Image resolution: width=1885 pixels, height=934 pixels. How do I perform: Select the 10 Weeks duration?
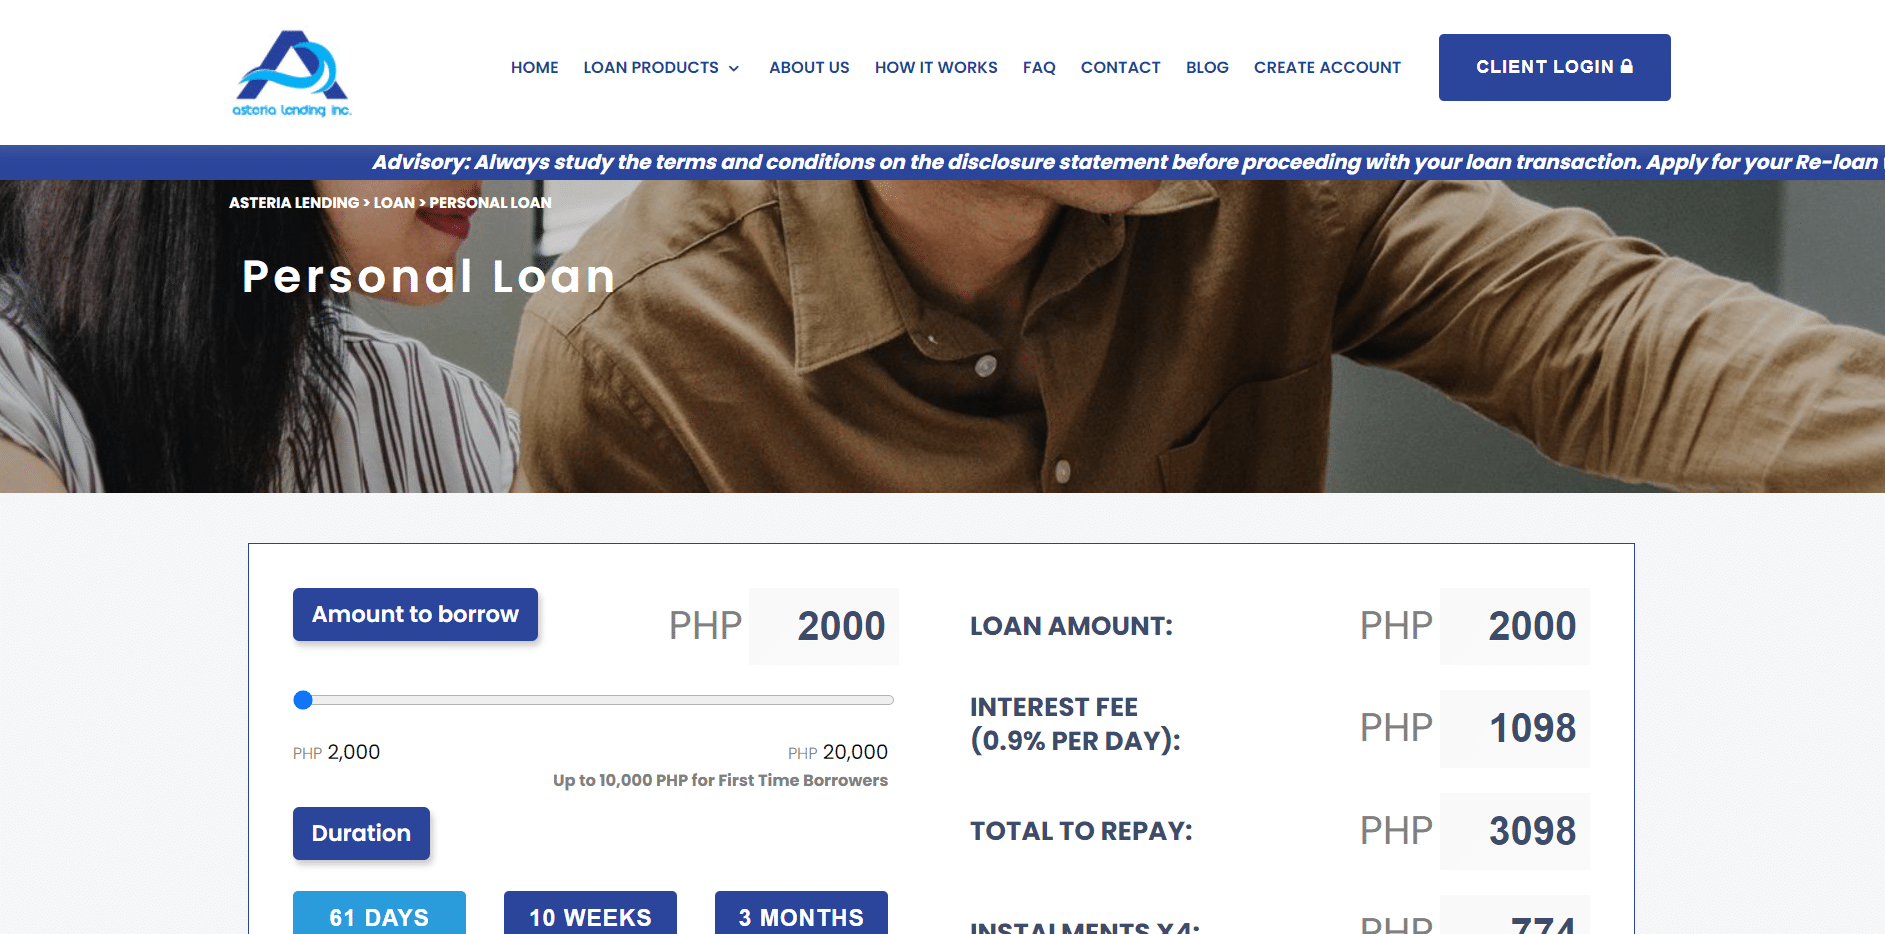[590, 913]
